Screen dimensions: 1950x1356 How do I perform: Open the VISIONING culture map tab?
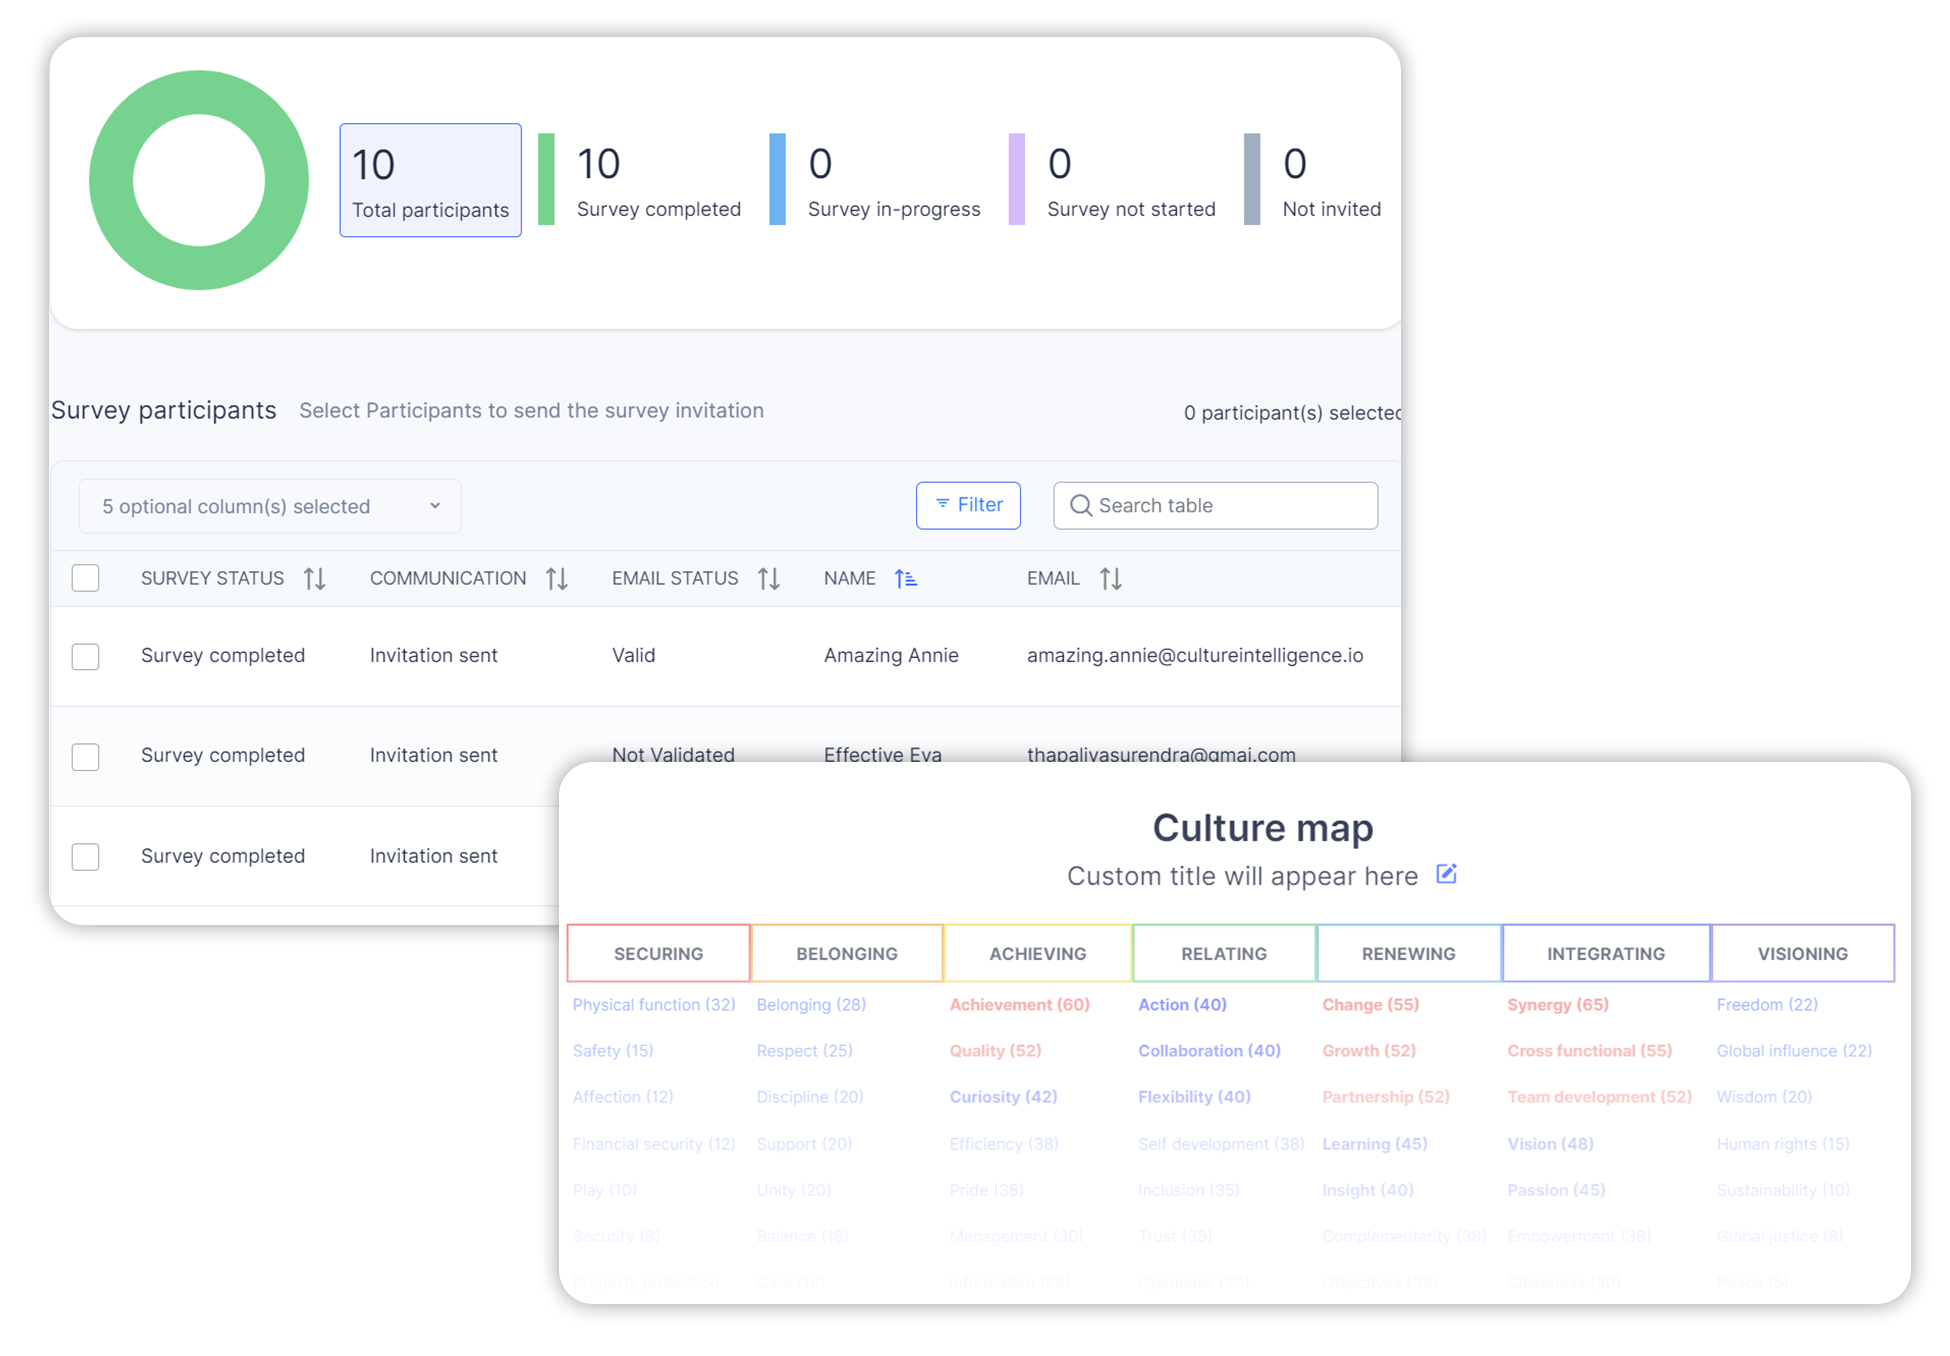1802,953
